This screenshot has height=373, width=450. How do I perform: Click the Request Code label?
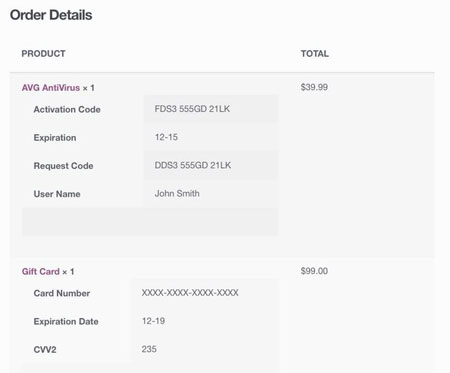[63, 166]
